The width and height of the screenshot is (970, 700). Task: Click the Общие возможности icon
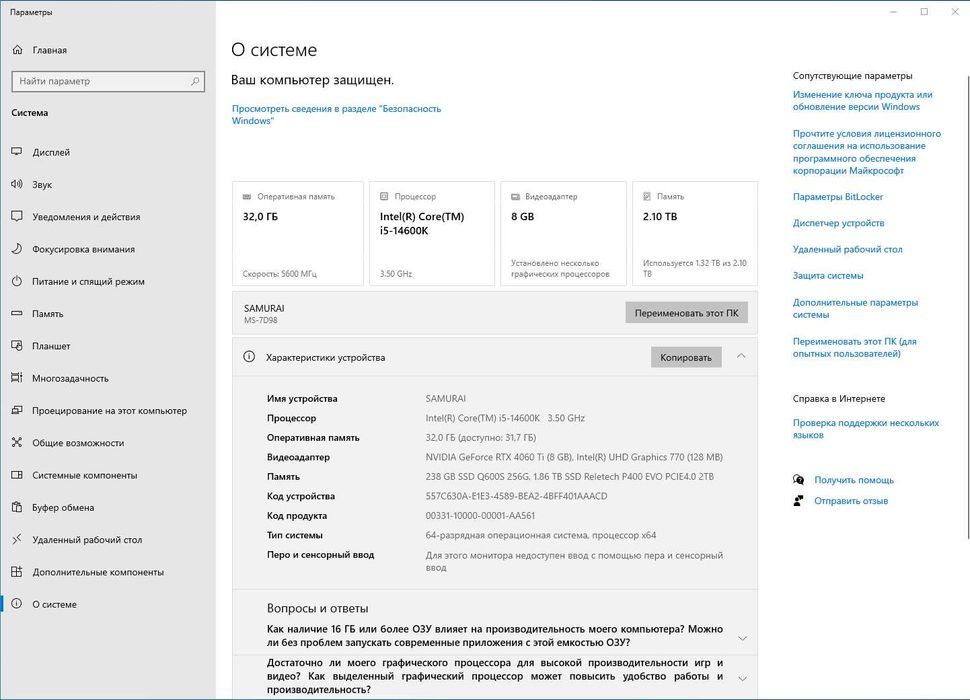pyautogui.click(x=17, y=442)
